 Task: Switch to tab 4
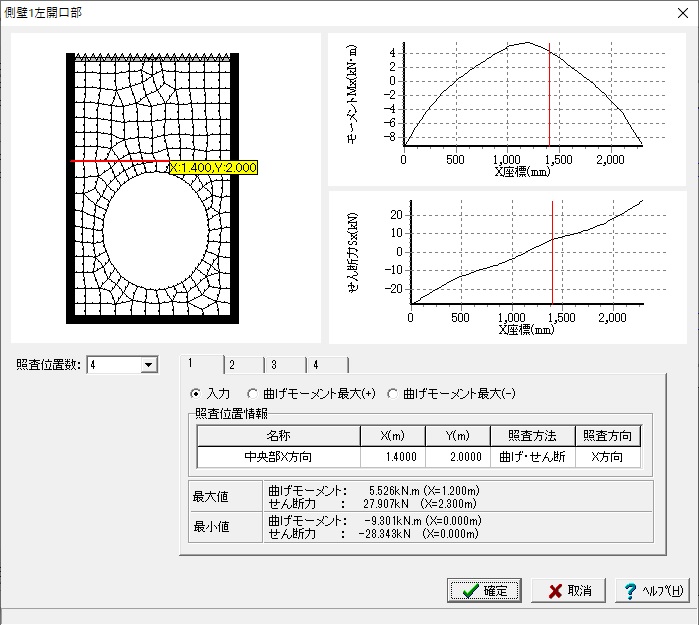(327, 365)
